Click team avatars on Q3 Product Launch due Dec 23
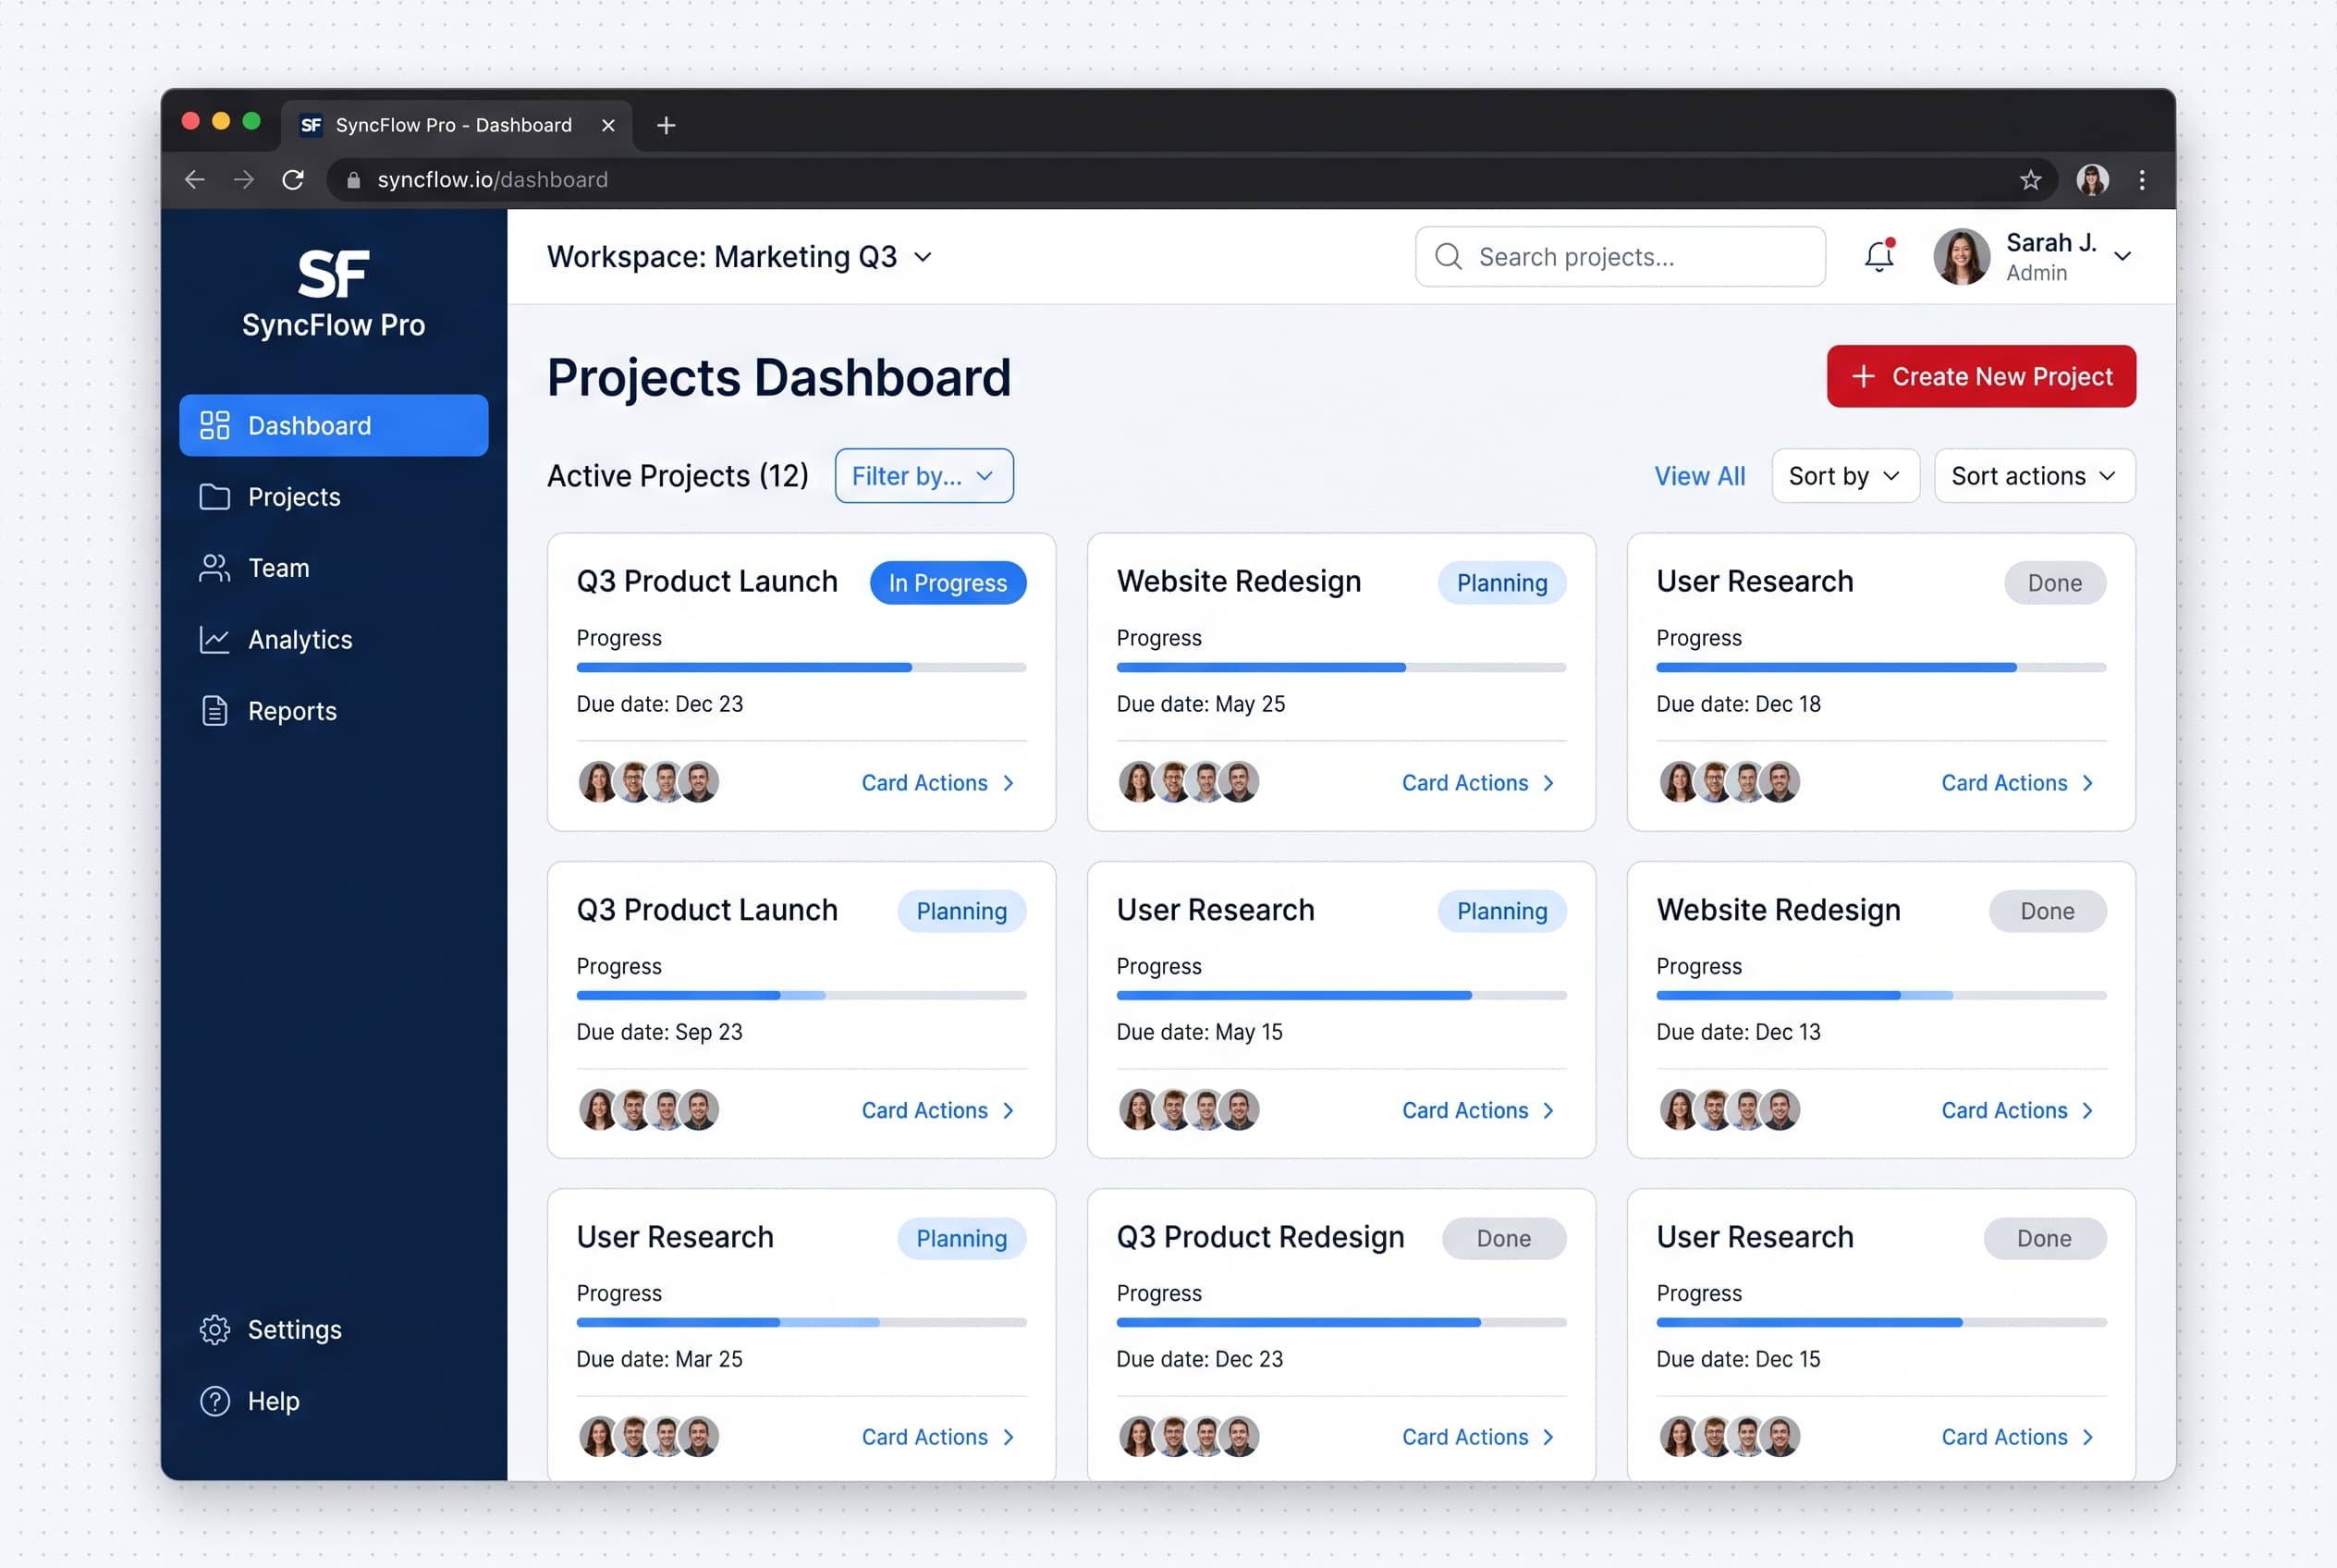Viewport: 2337px width, 1568px height. [x=648, y=782]
